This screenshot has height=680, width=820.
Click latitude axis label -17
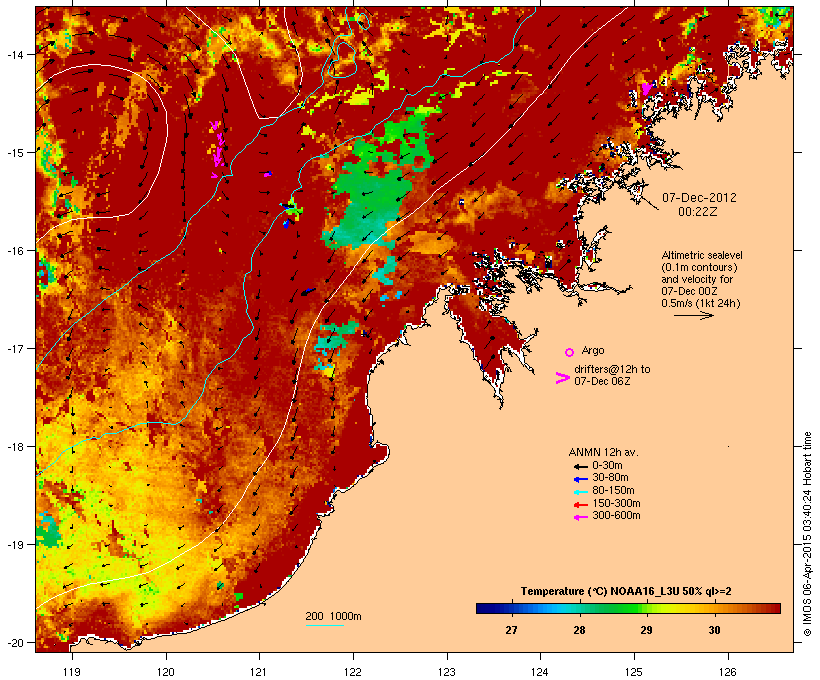pyautogui.click(x=14, y=348)
